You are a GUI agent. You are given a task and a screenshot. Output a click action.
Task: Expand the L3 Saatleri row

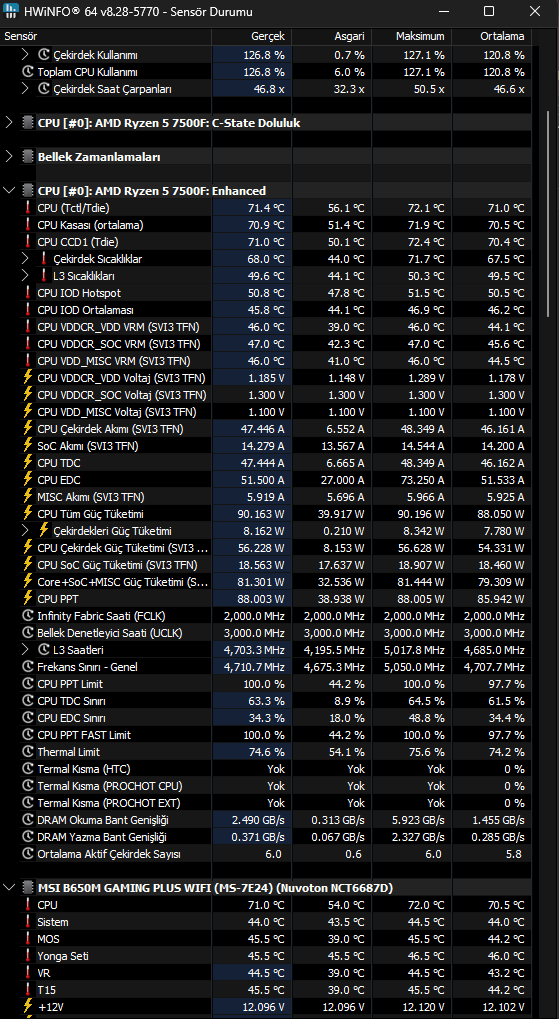coord(25,649)
